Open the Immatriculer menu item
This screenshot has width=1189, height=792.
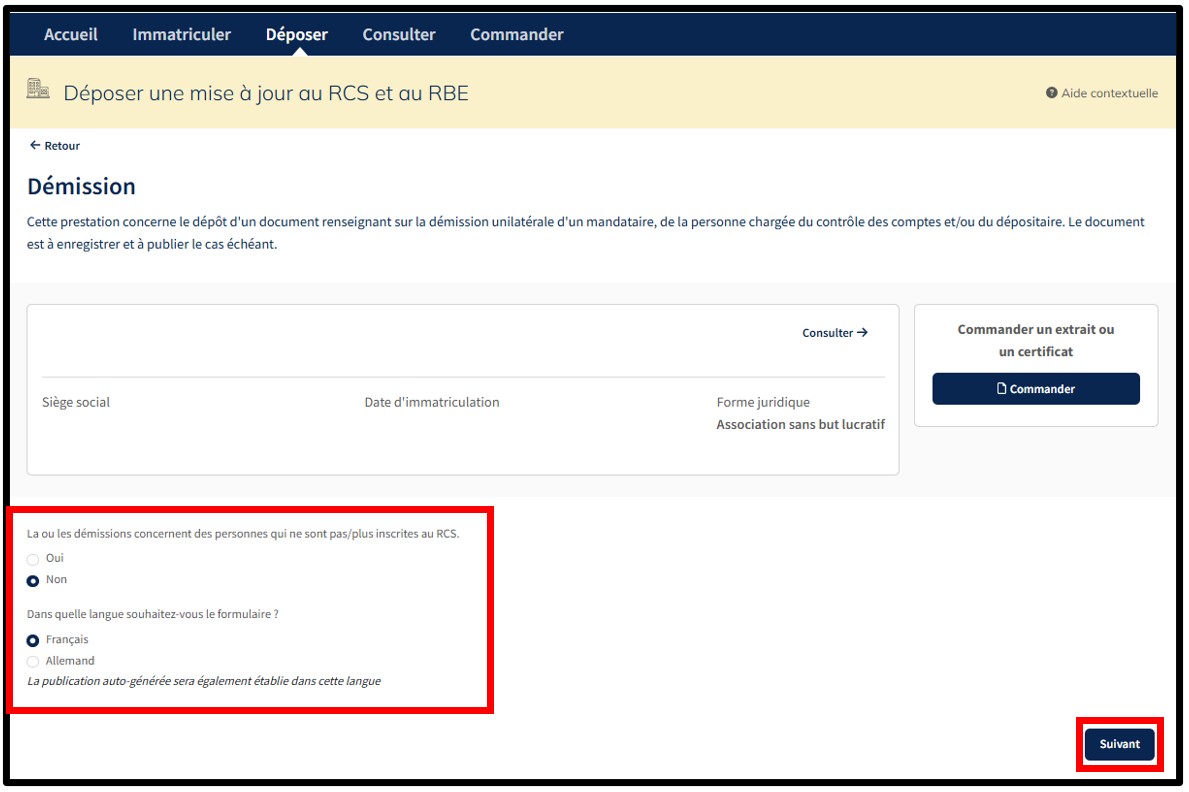click(181, 35)
